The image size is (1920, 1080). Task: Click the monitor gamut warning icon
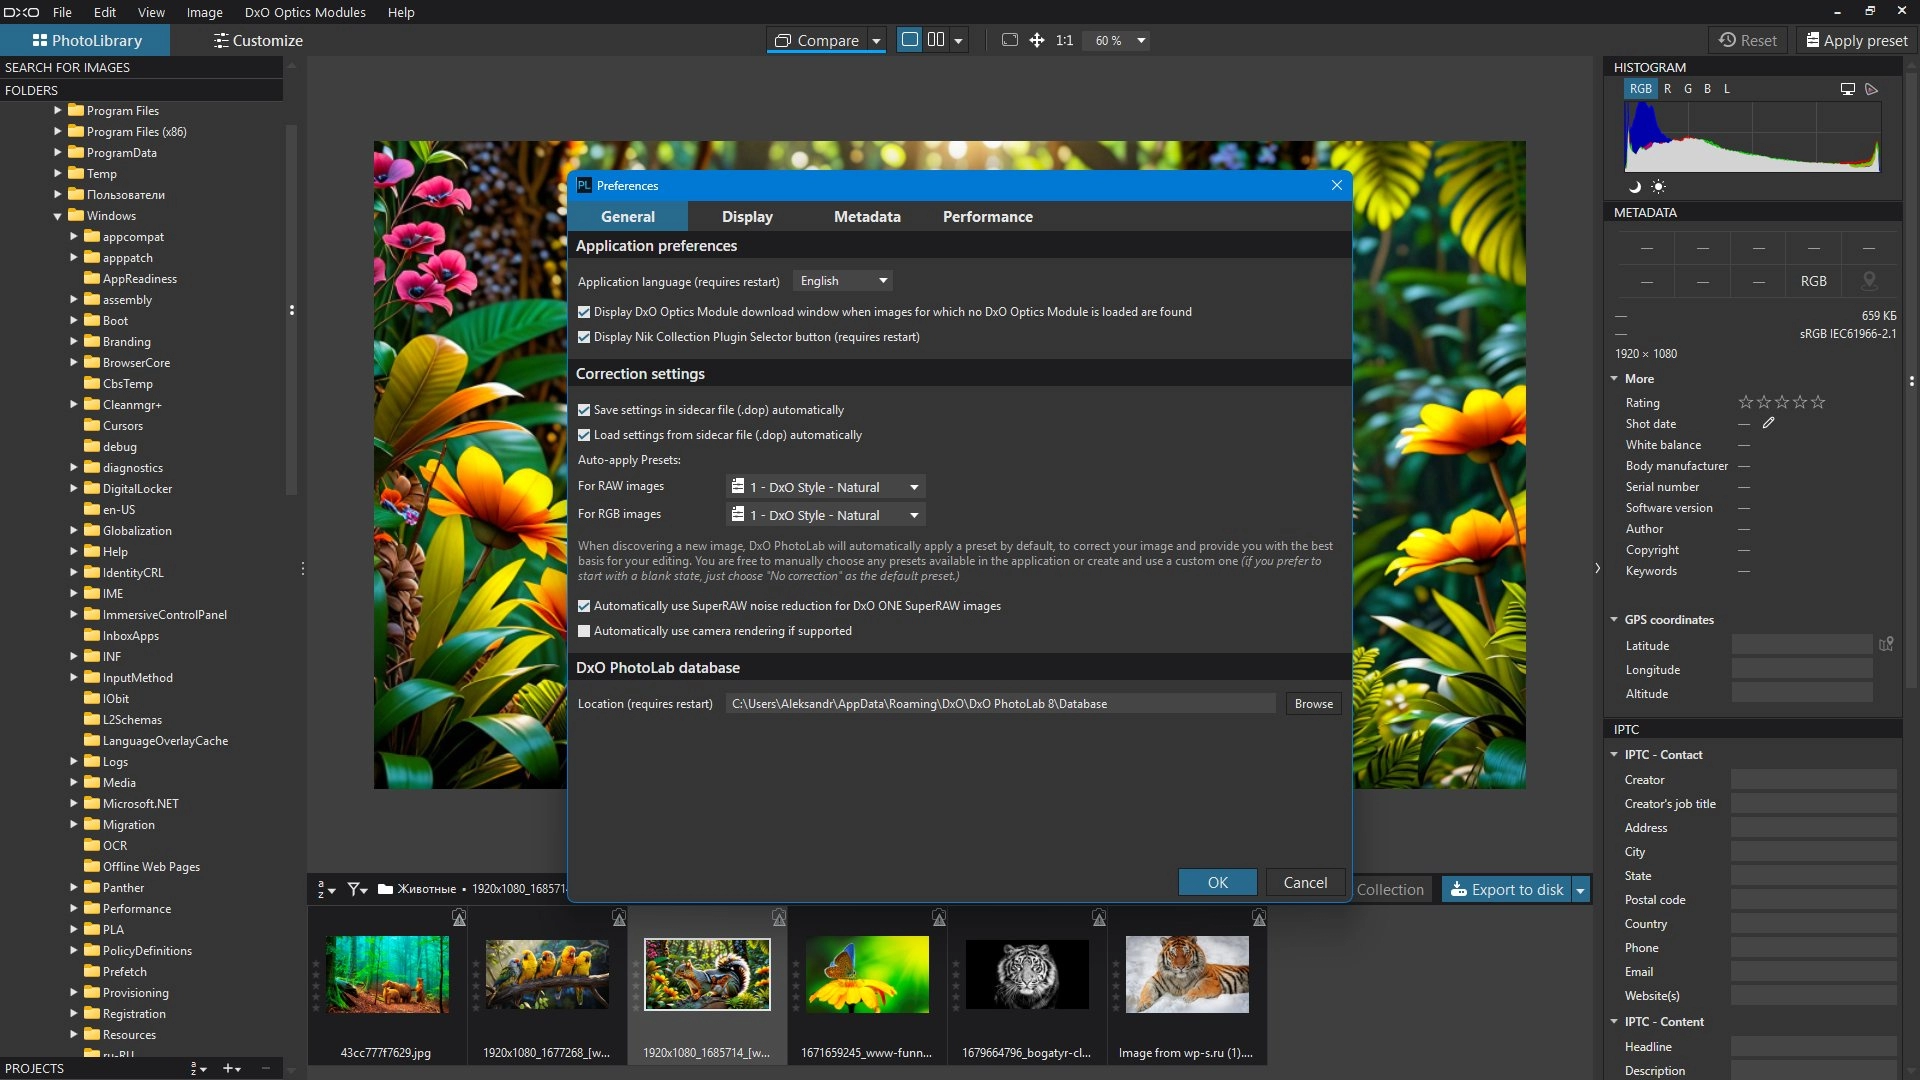(x=1848, y=89)
